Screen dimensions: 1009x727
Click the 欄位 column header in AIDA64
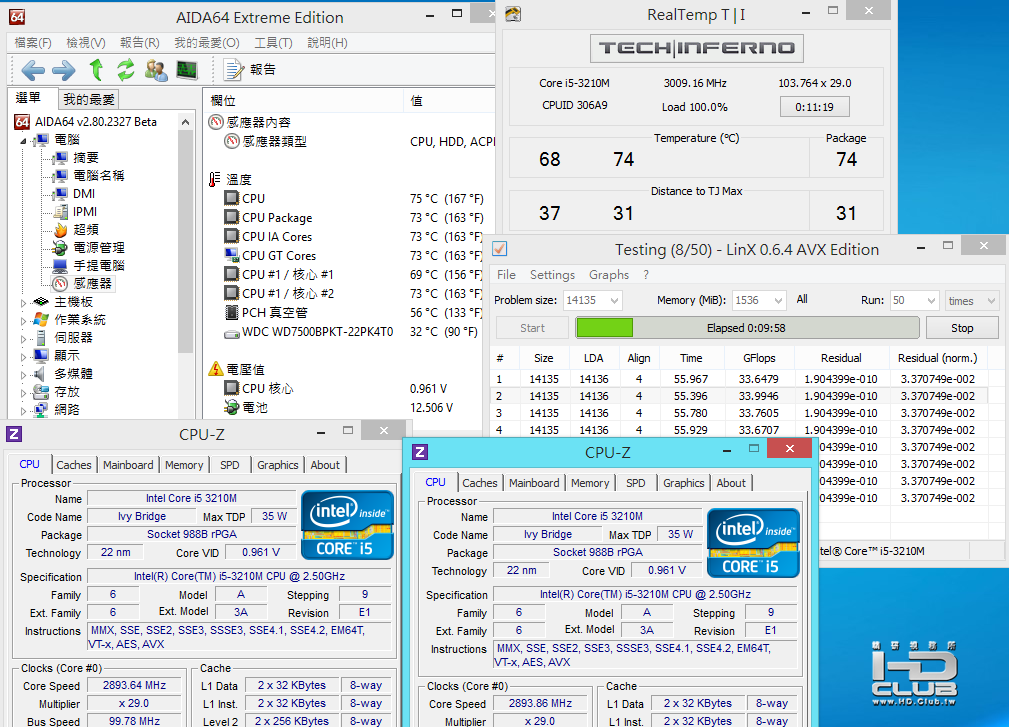[x=304, y=100]
